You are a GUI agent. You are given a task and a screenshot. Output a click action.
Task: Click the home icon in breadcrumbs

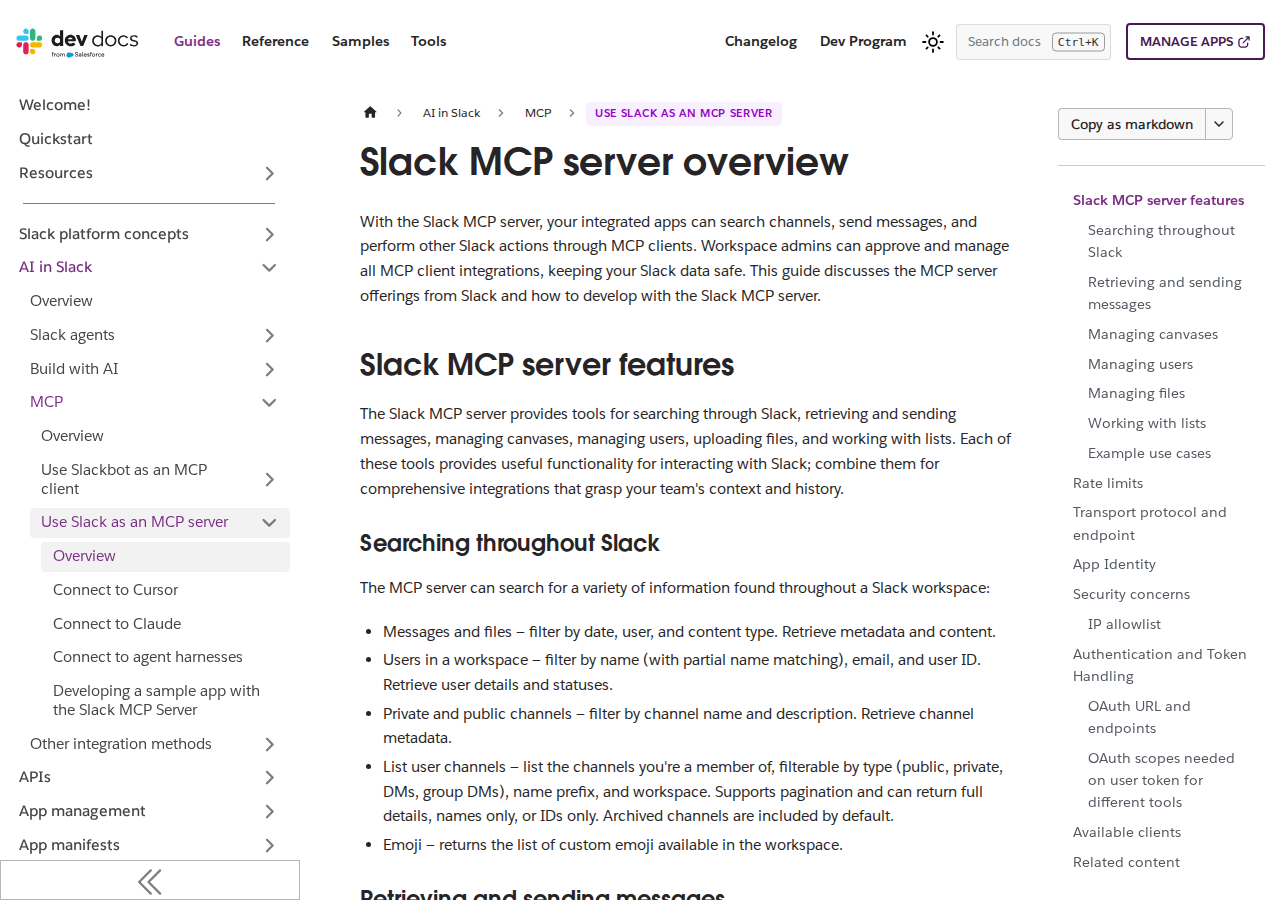coord(370,113)
